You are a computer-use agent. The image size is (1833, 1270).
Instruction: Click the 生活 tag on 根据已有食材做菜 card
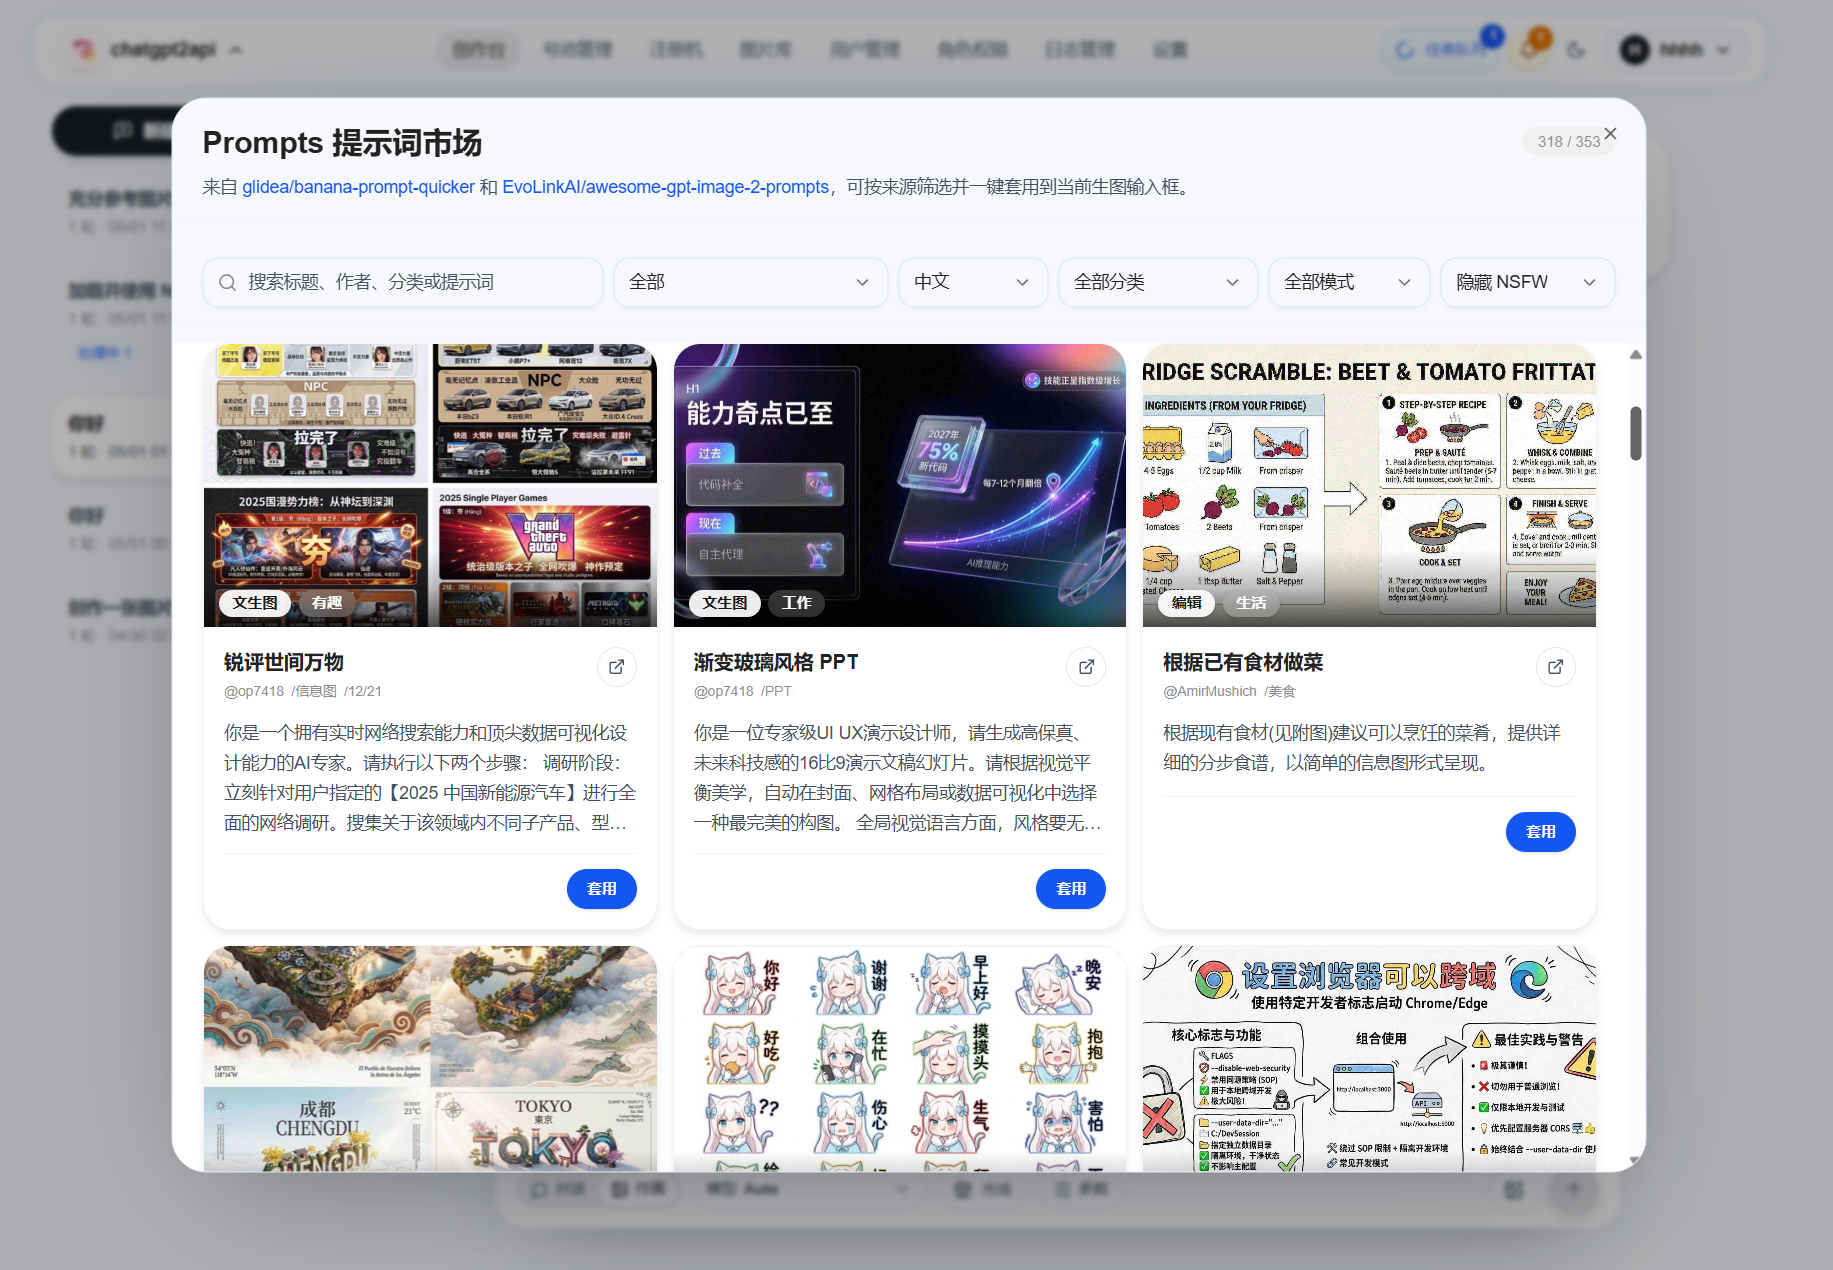1251,603
